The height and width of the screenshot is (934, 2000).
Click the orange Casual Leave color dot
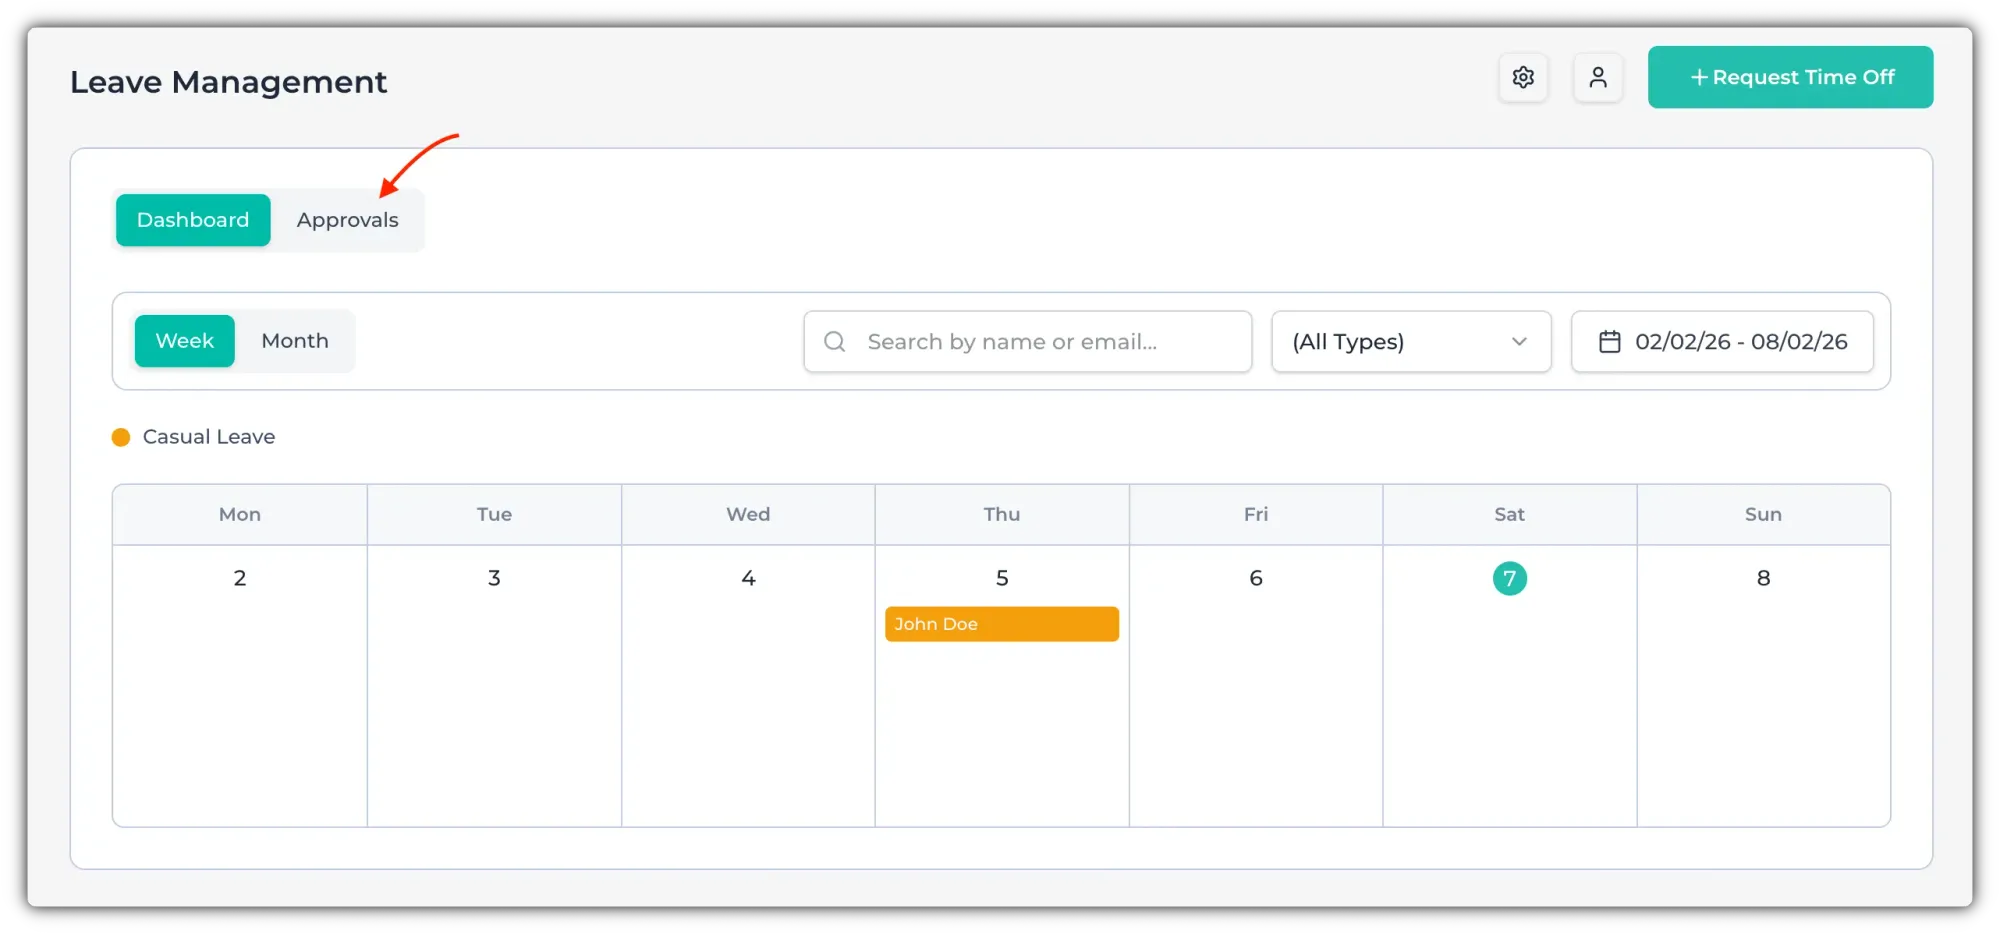pos(121,437)
